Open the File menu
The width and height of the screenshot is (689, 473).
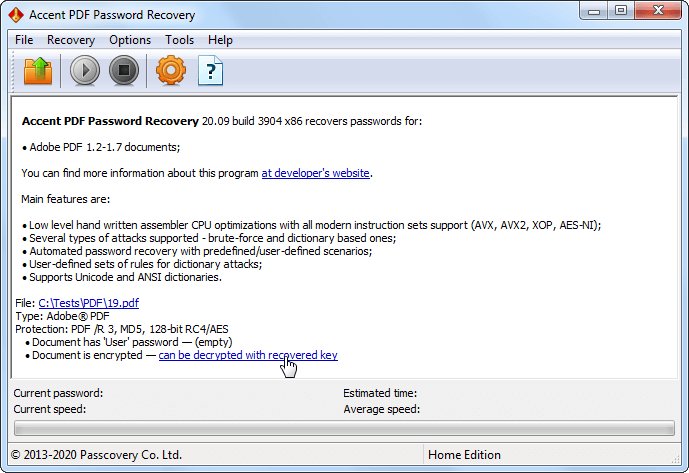[24, 40]
